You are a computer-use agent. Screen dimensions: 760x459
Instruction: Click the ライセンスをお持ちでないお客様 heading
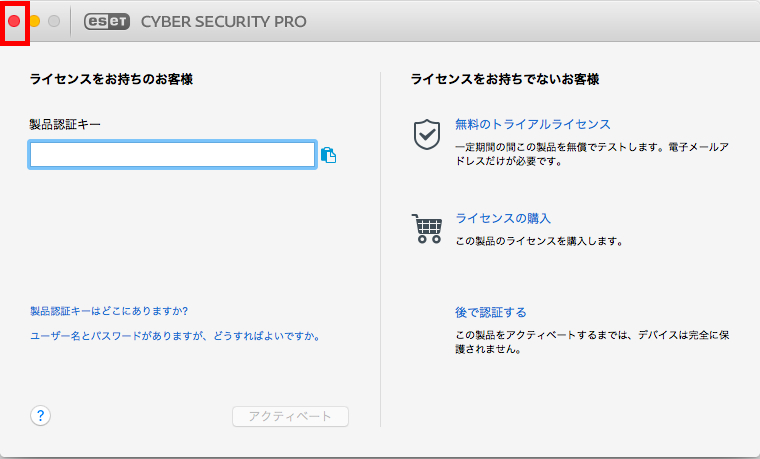(505, 79)
